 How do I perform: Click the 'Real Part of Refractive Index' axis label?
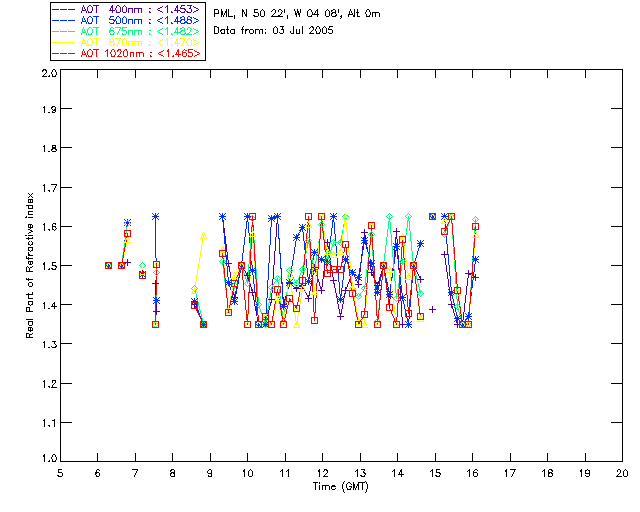click(31, 266)
